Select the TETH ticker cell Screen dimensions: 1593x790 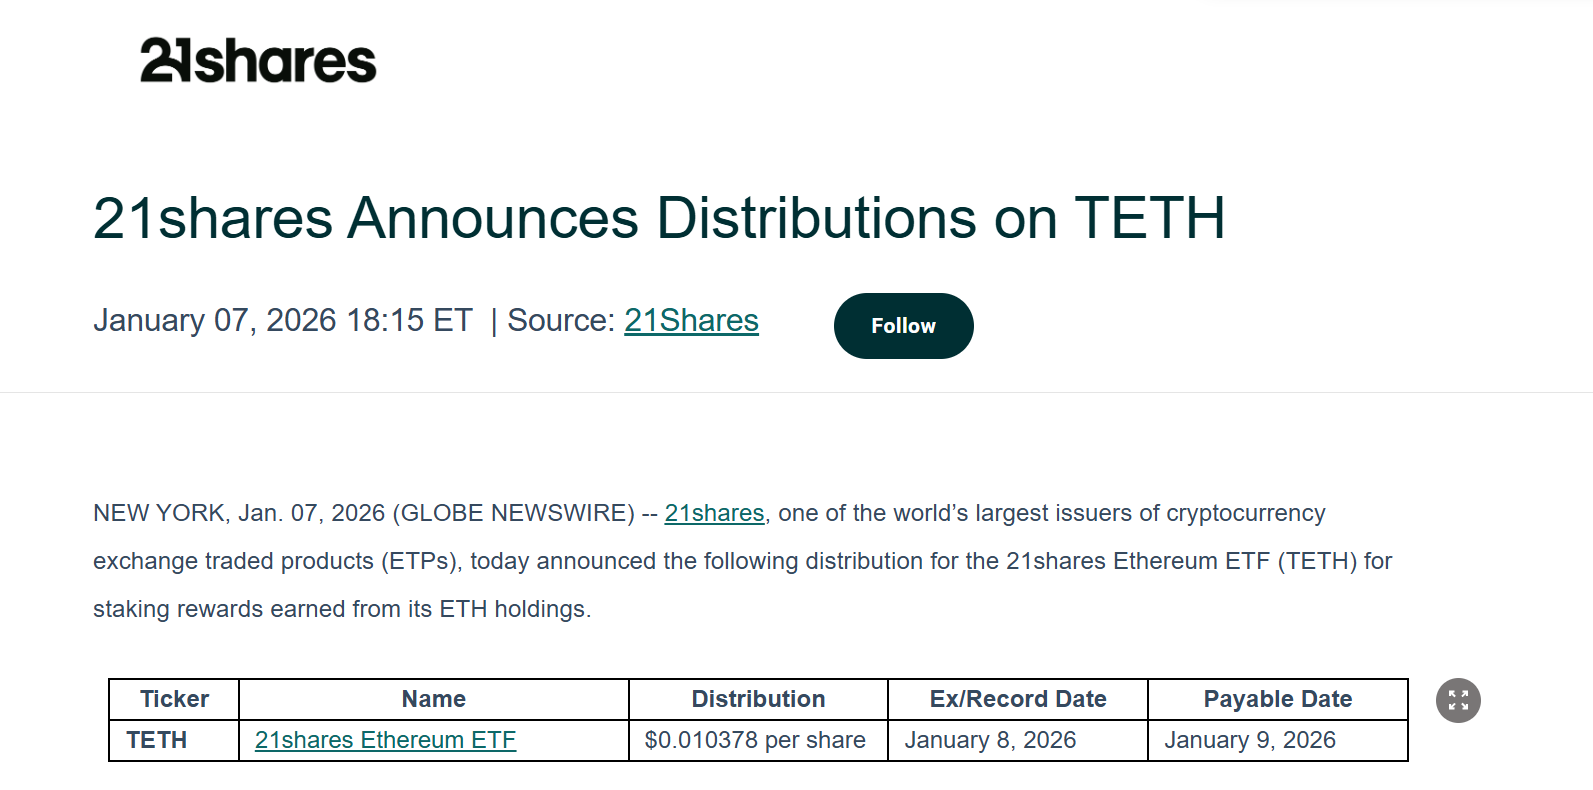157,740
